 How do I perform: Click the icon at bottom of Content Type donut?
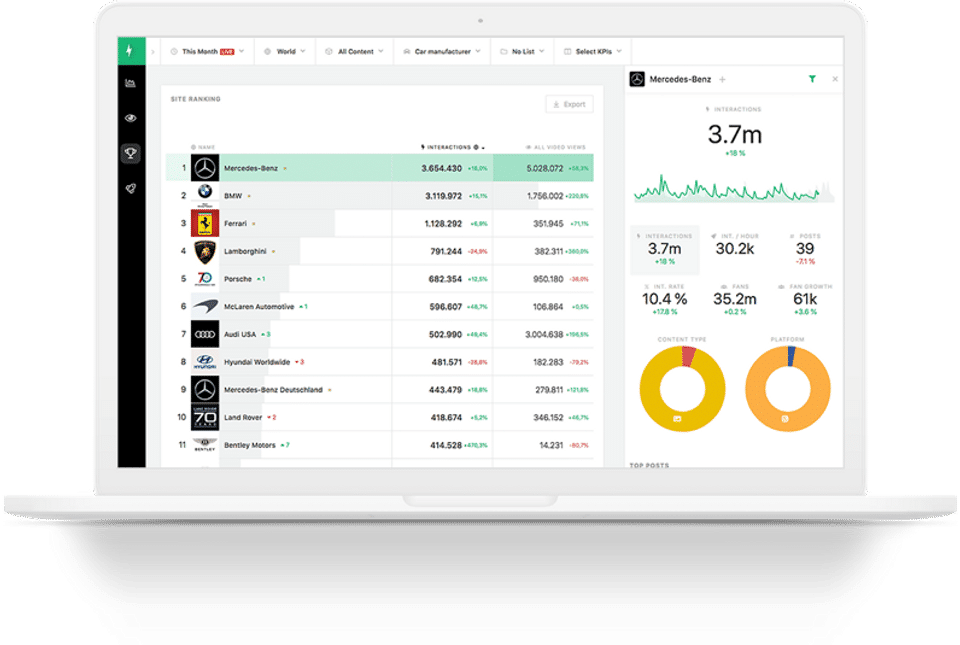coord(678,419)
